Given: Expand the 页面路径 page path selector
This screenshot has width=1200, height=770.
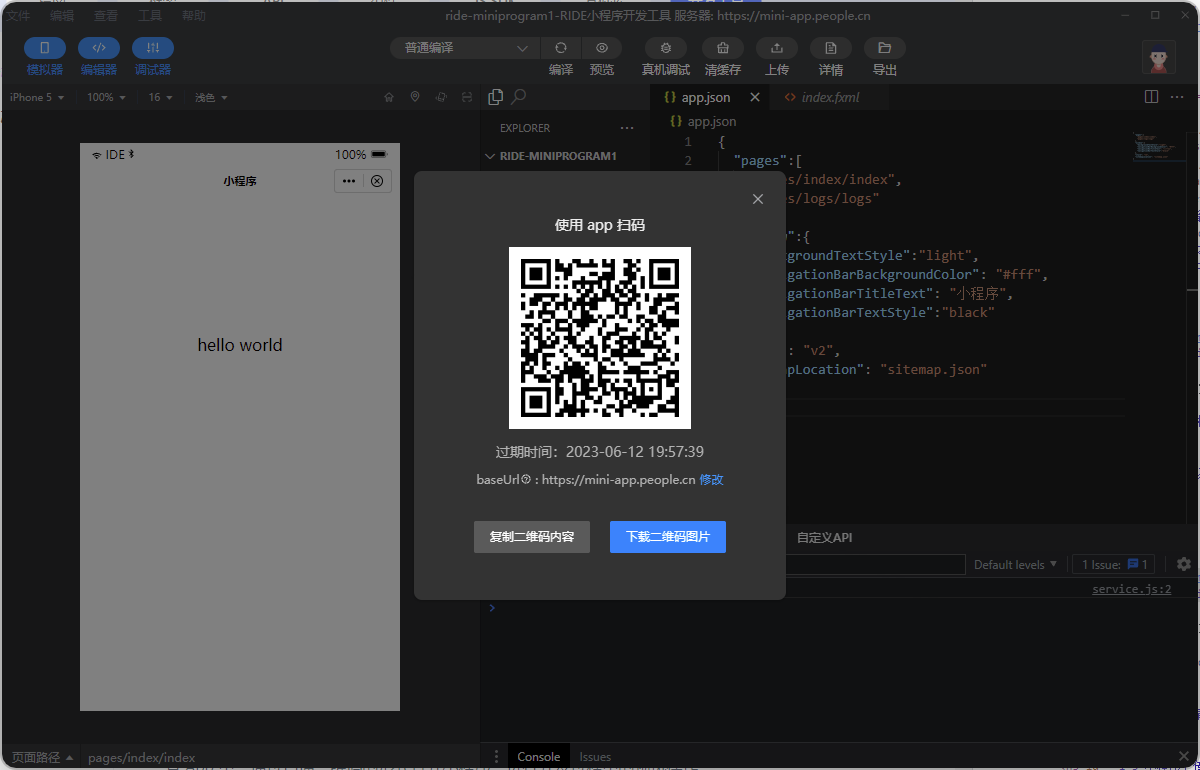Looking at the screenshot, I should point(42,757).
